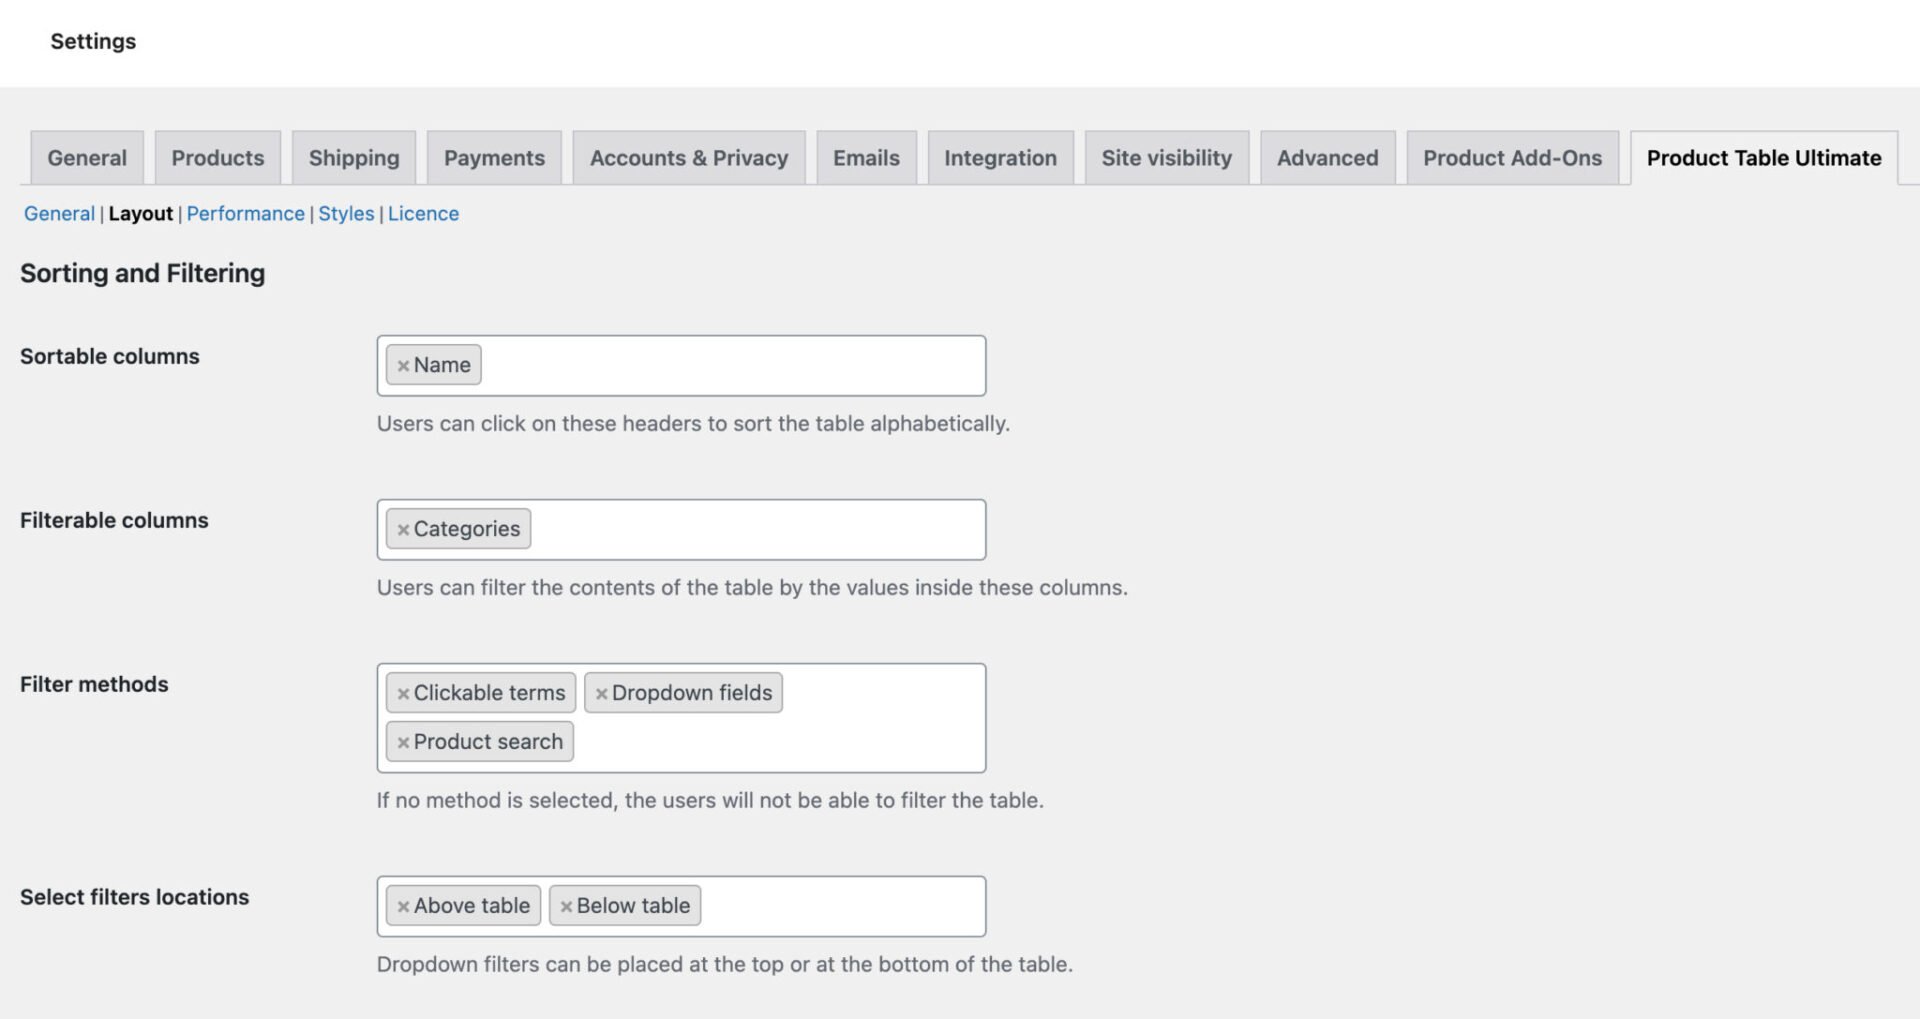Switch to Product Add-Ons tab

1512,158
